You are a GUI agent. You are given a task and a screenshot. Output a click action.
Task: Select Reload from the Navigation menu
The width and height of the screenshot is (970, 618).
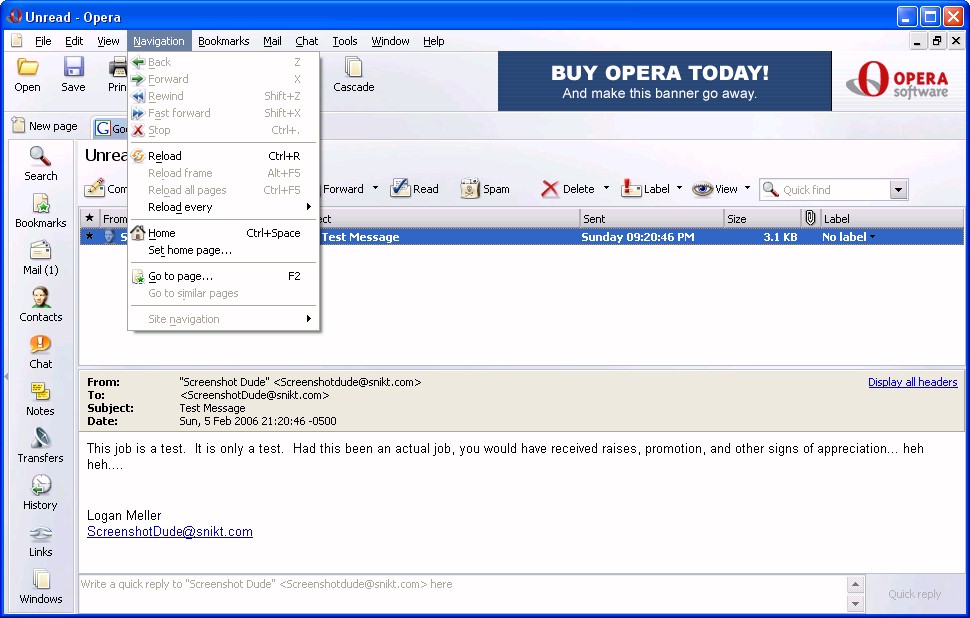[165, 156]
